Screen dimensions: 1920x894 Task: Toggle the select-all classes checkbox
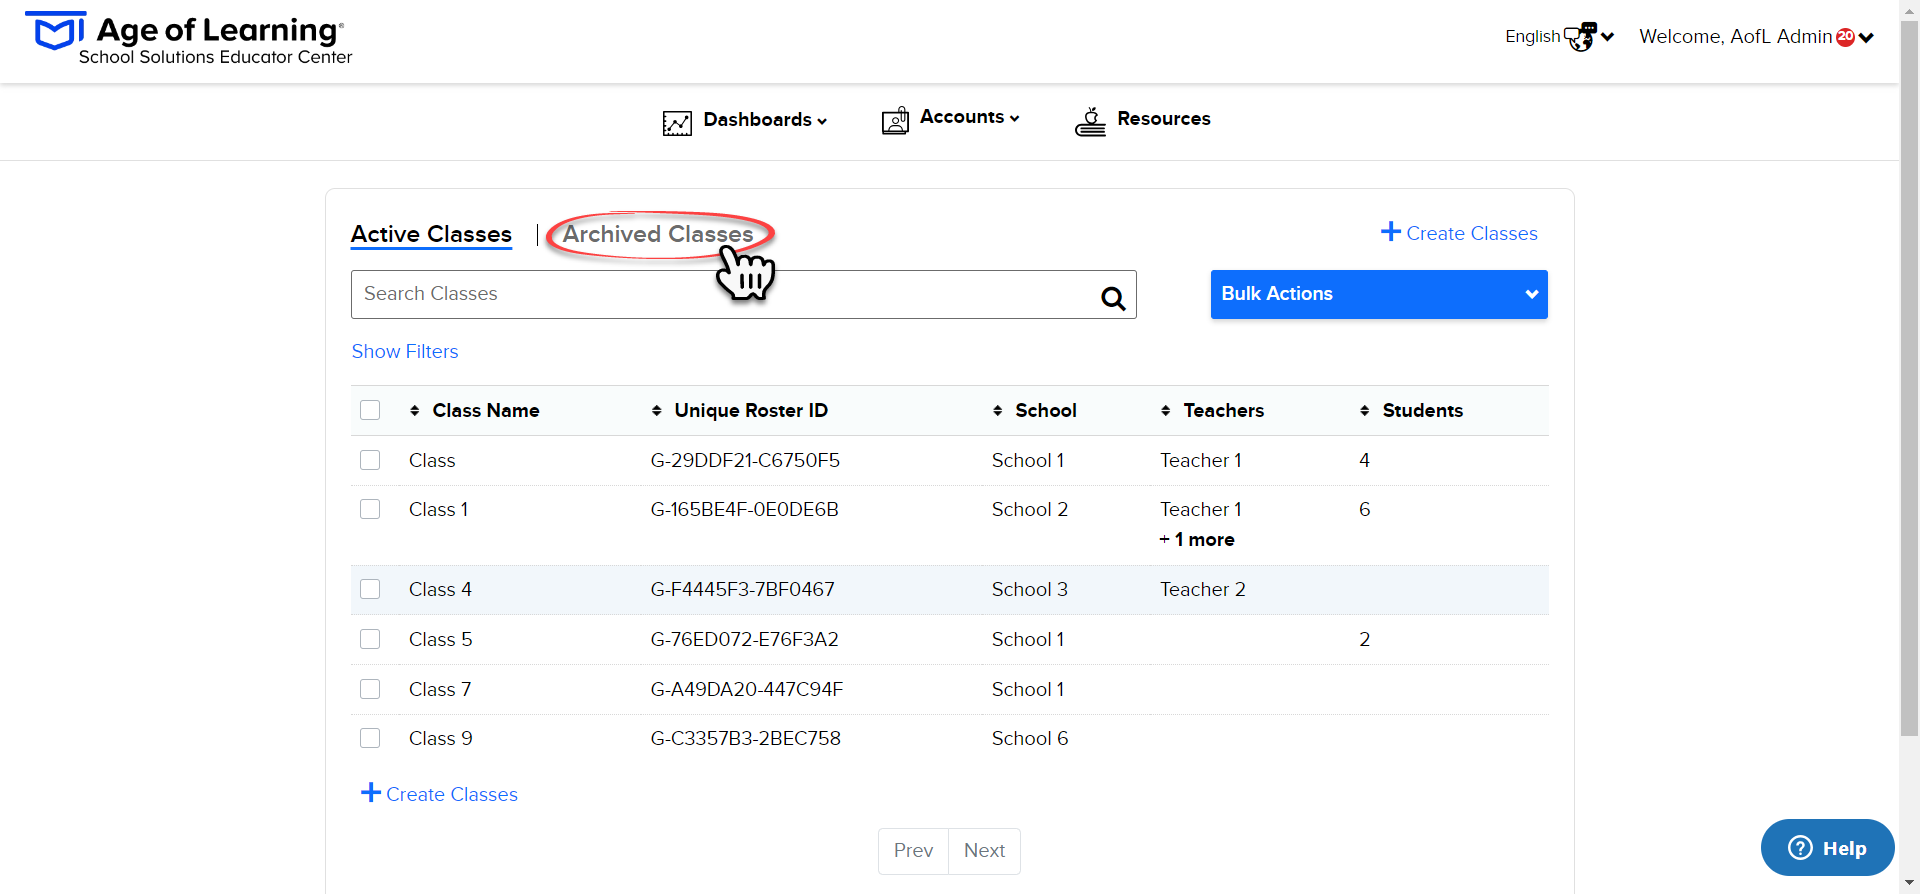point(370,410)
